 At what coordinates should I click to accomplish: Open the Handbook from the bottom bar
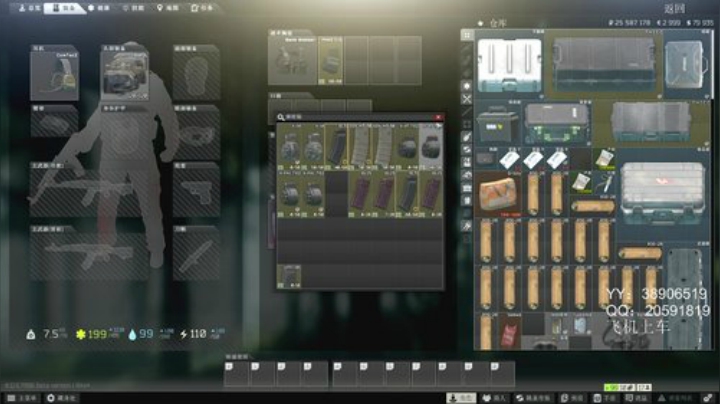604,398
